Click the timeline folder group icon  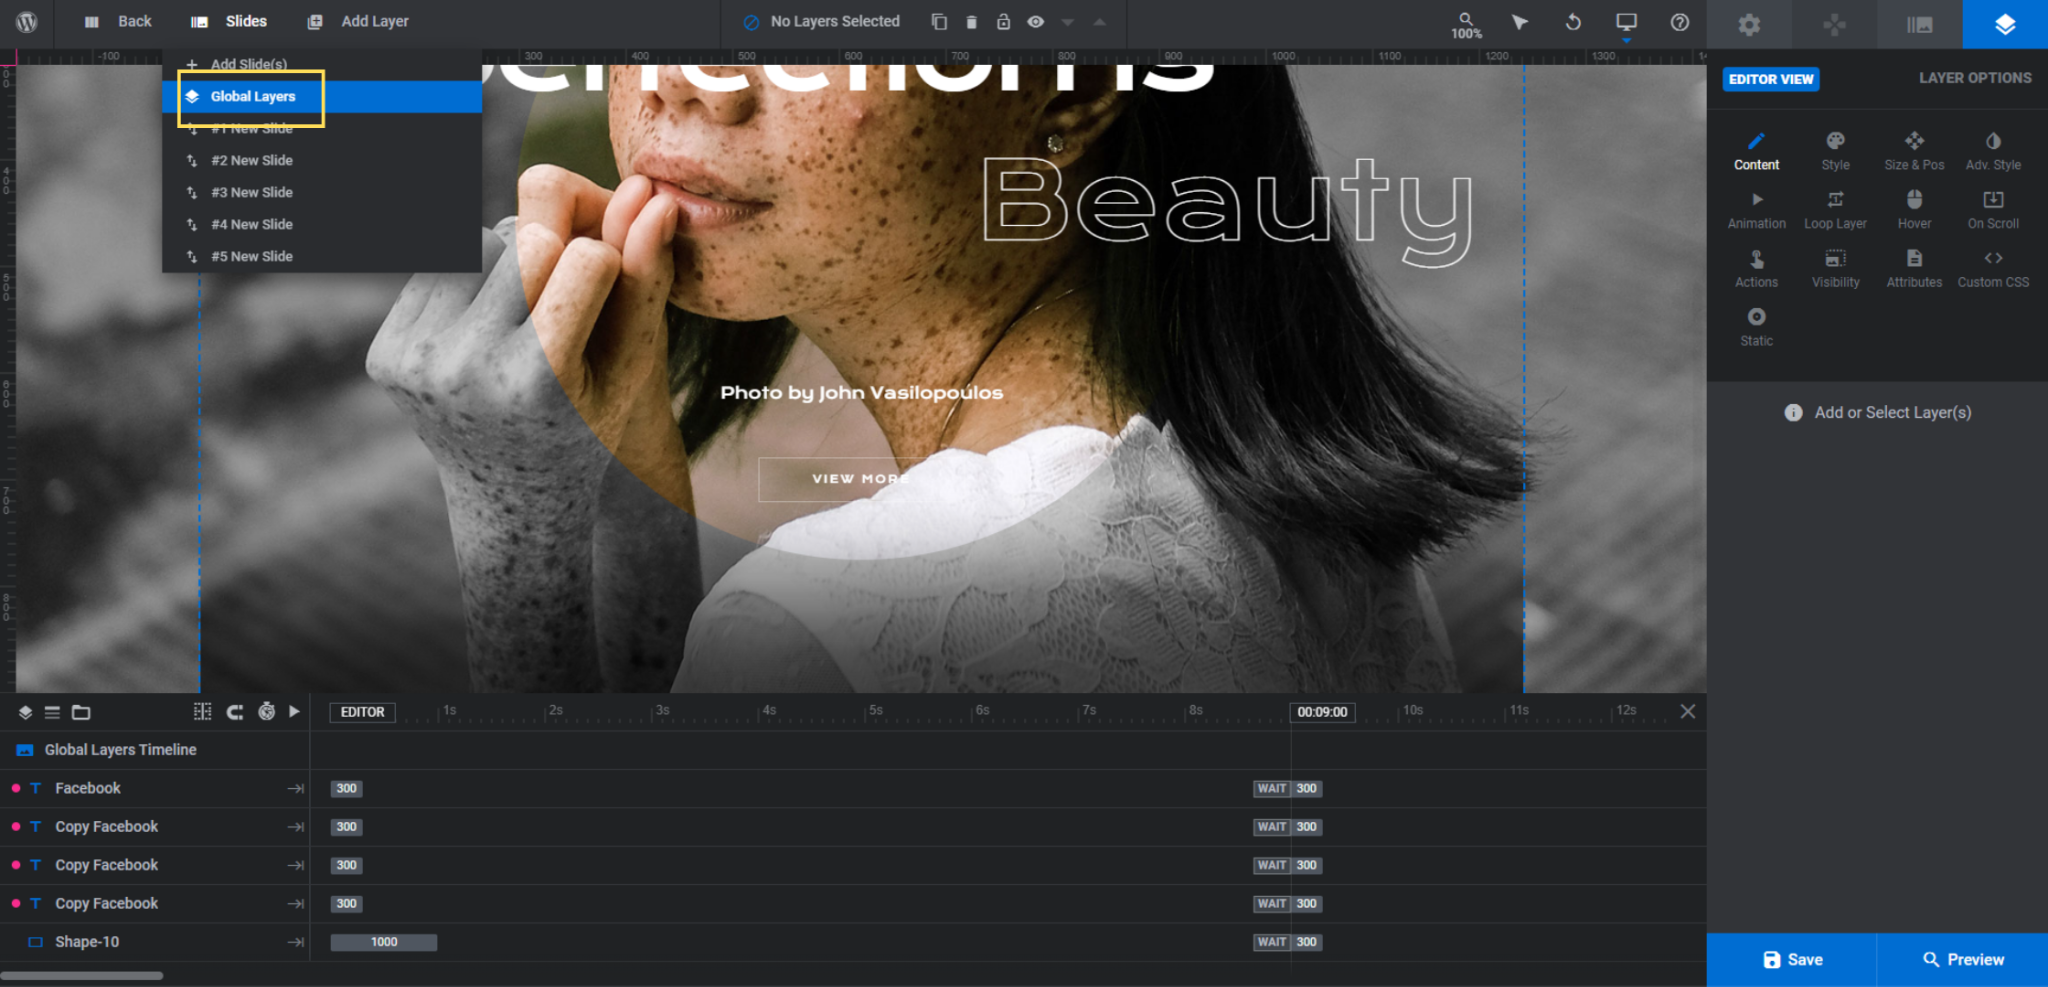tap(81, 712)
